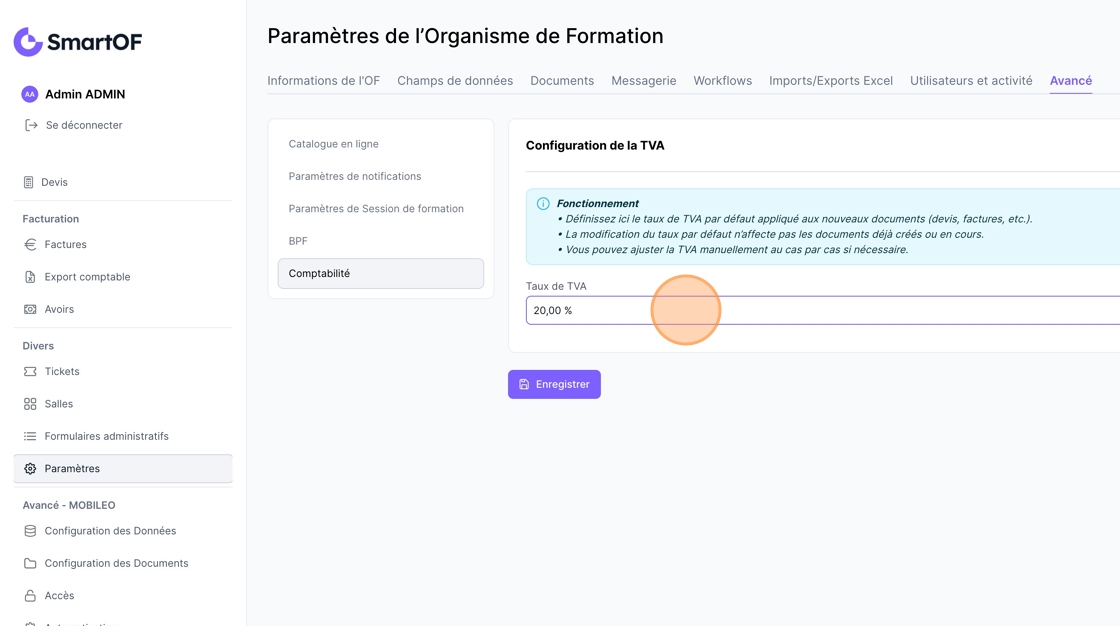This screenshot has width=1120, height=626.
Task: Click the gear icon next to Paramètres
Action: 30,469
